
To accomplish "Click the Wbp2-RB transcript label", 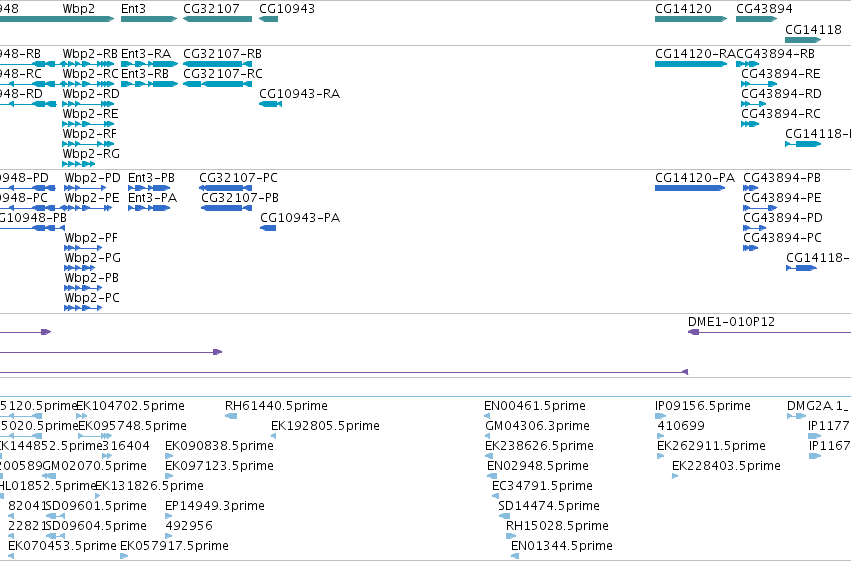I will (x=90, y=54).
